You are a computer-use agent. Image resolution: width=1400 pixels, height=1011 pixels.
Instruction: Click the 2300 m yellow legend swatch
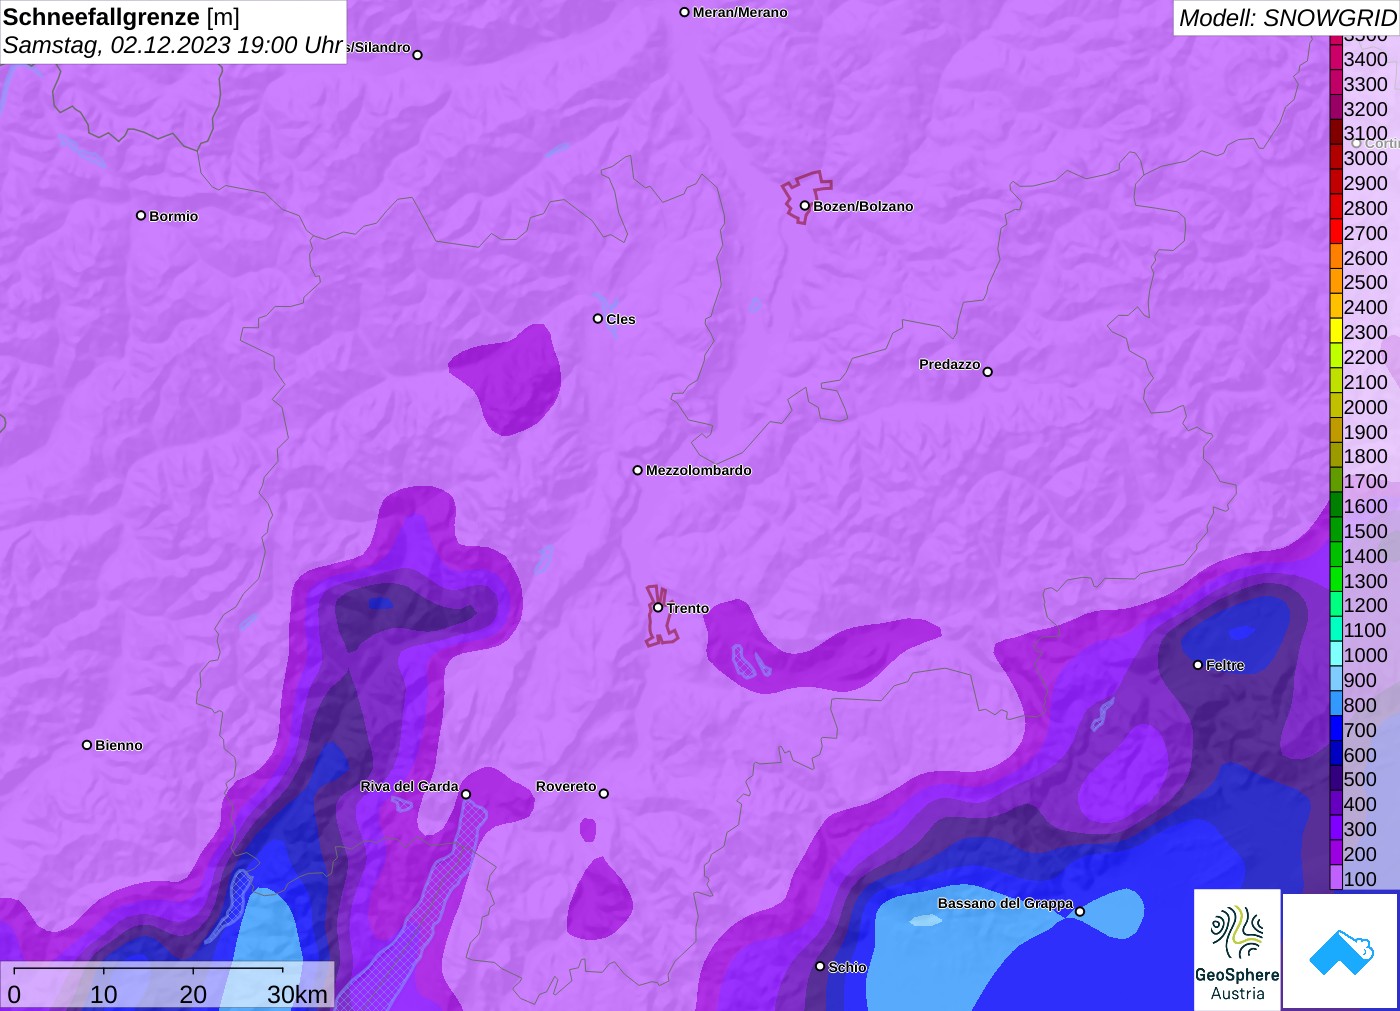click(1336, 332)
